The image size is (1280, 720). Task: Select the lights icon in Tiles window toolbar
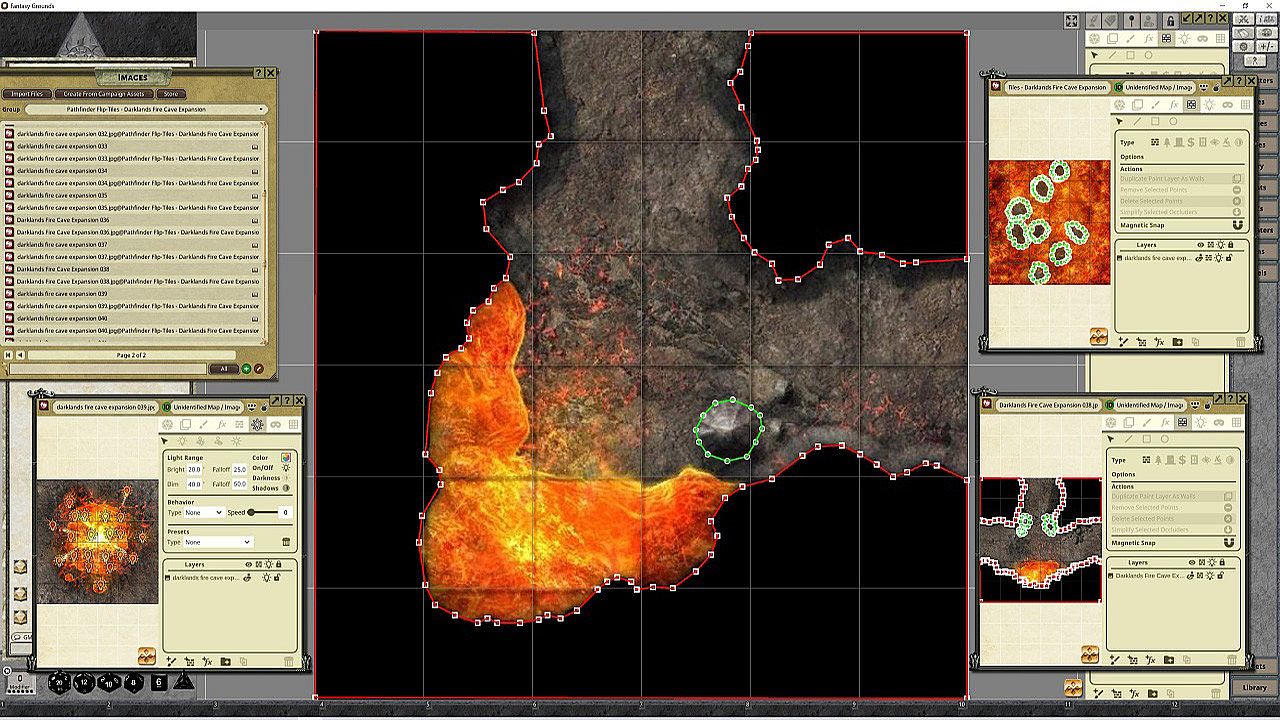pos(1209,104)
